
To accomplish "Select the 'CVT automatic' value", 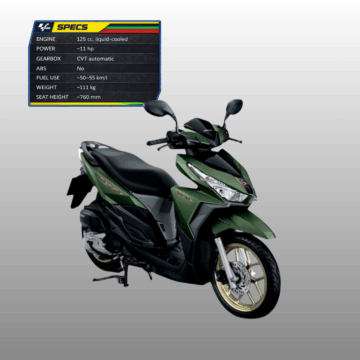I will [95, 59].
